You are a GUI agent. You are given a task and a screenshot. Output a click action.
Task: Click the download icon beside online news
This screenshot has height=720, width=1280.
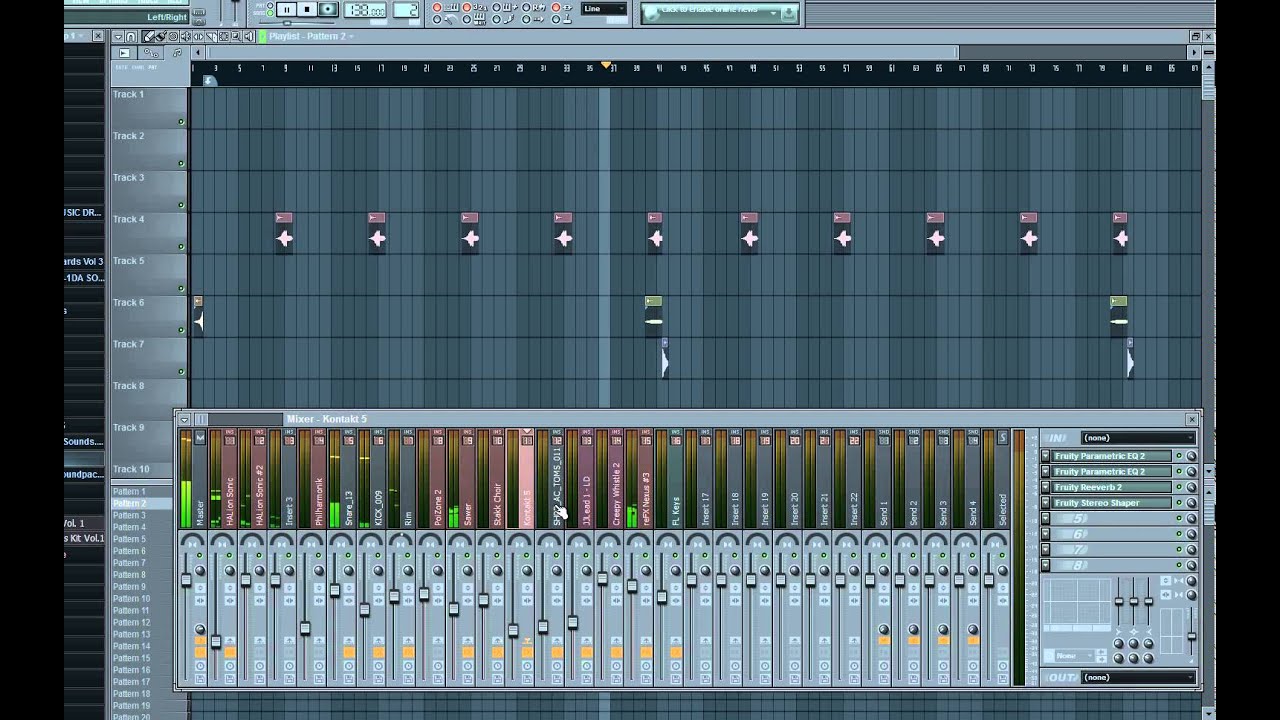coord(789,13)
